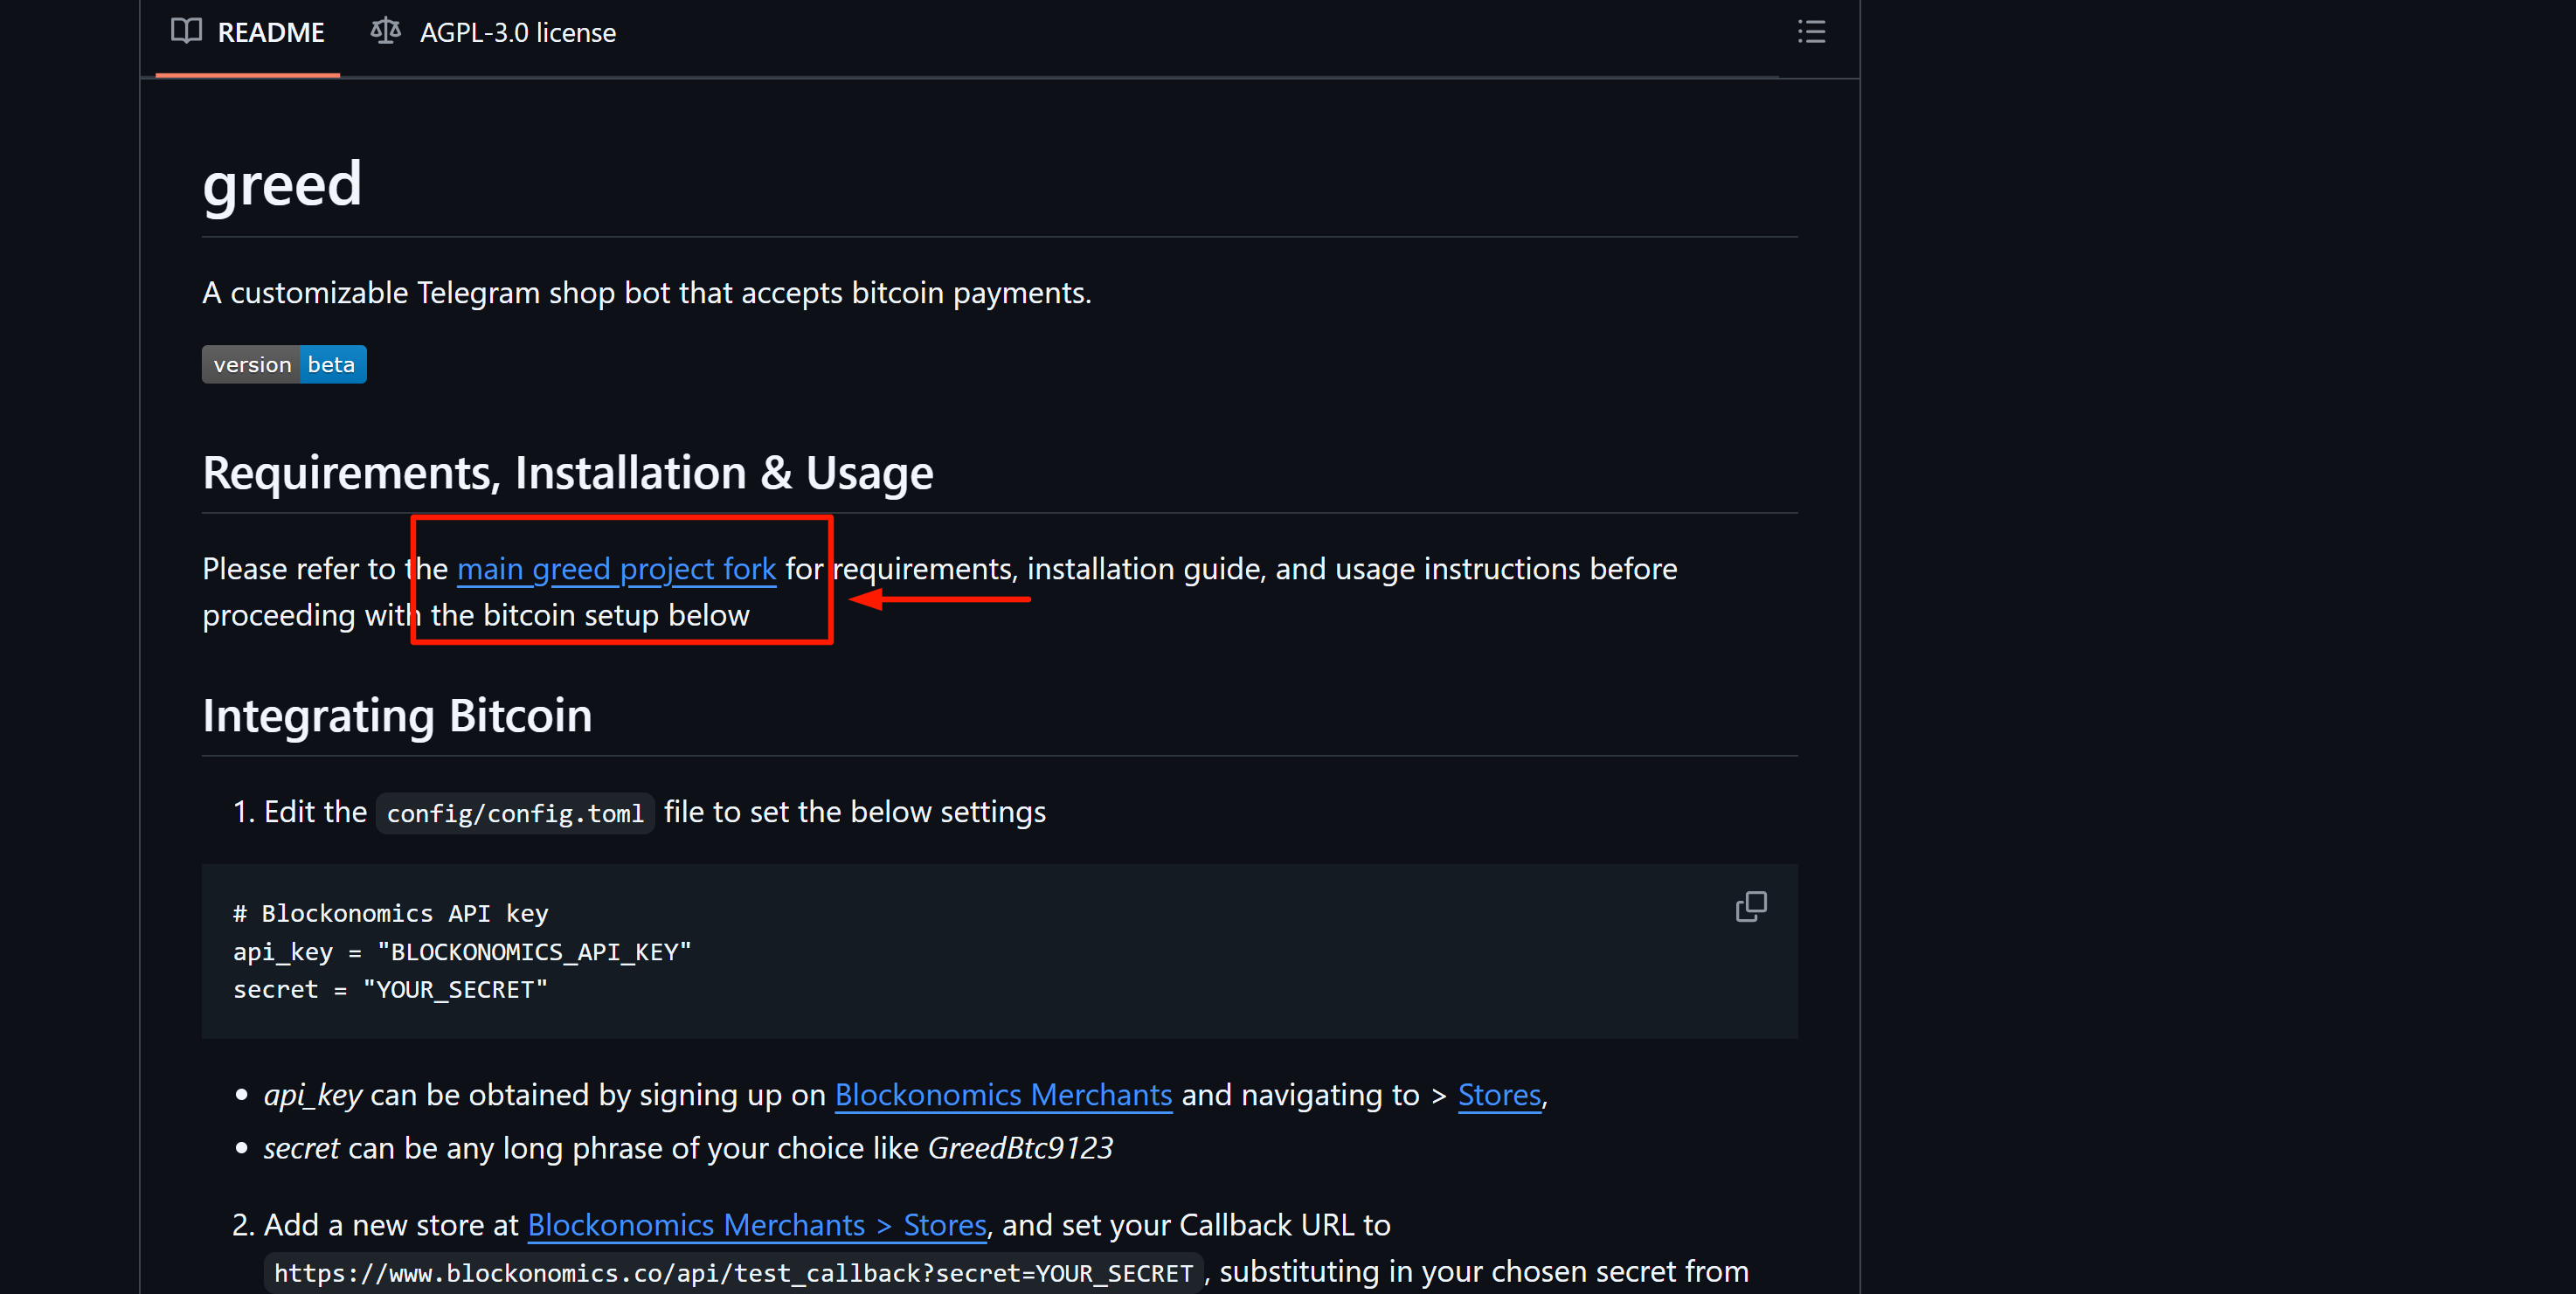Click the config/config.toml inline code

515,814
